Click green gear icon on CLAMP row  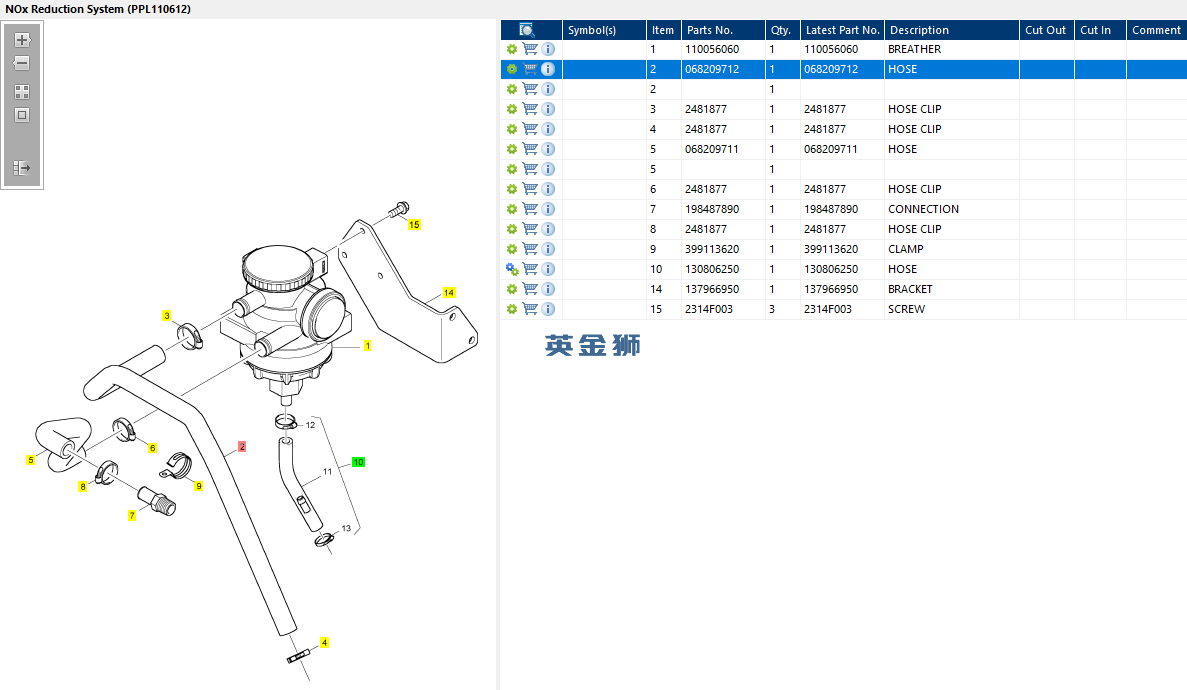click(x=512, y=249)
